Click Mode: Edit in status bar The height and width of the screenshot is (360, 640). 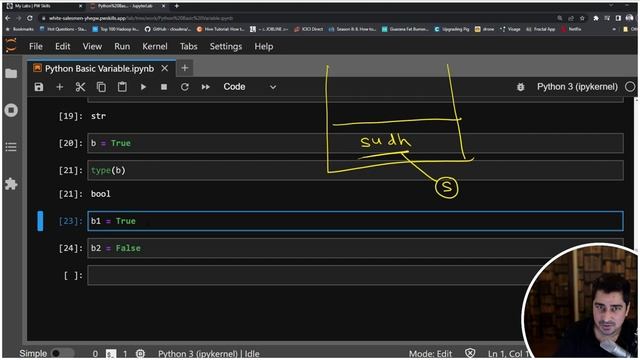(430, 353)
